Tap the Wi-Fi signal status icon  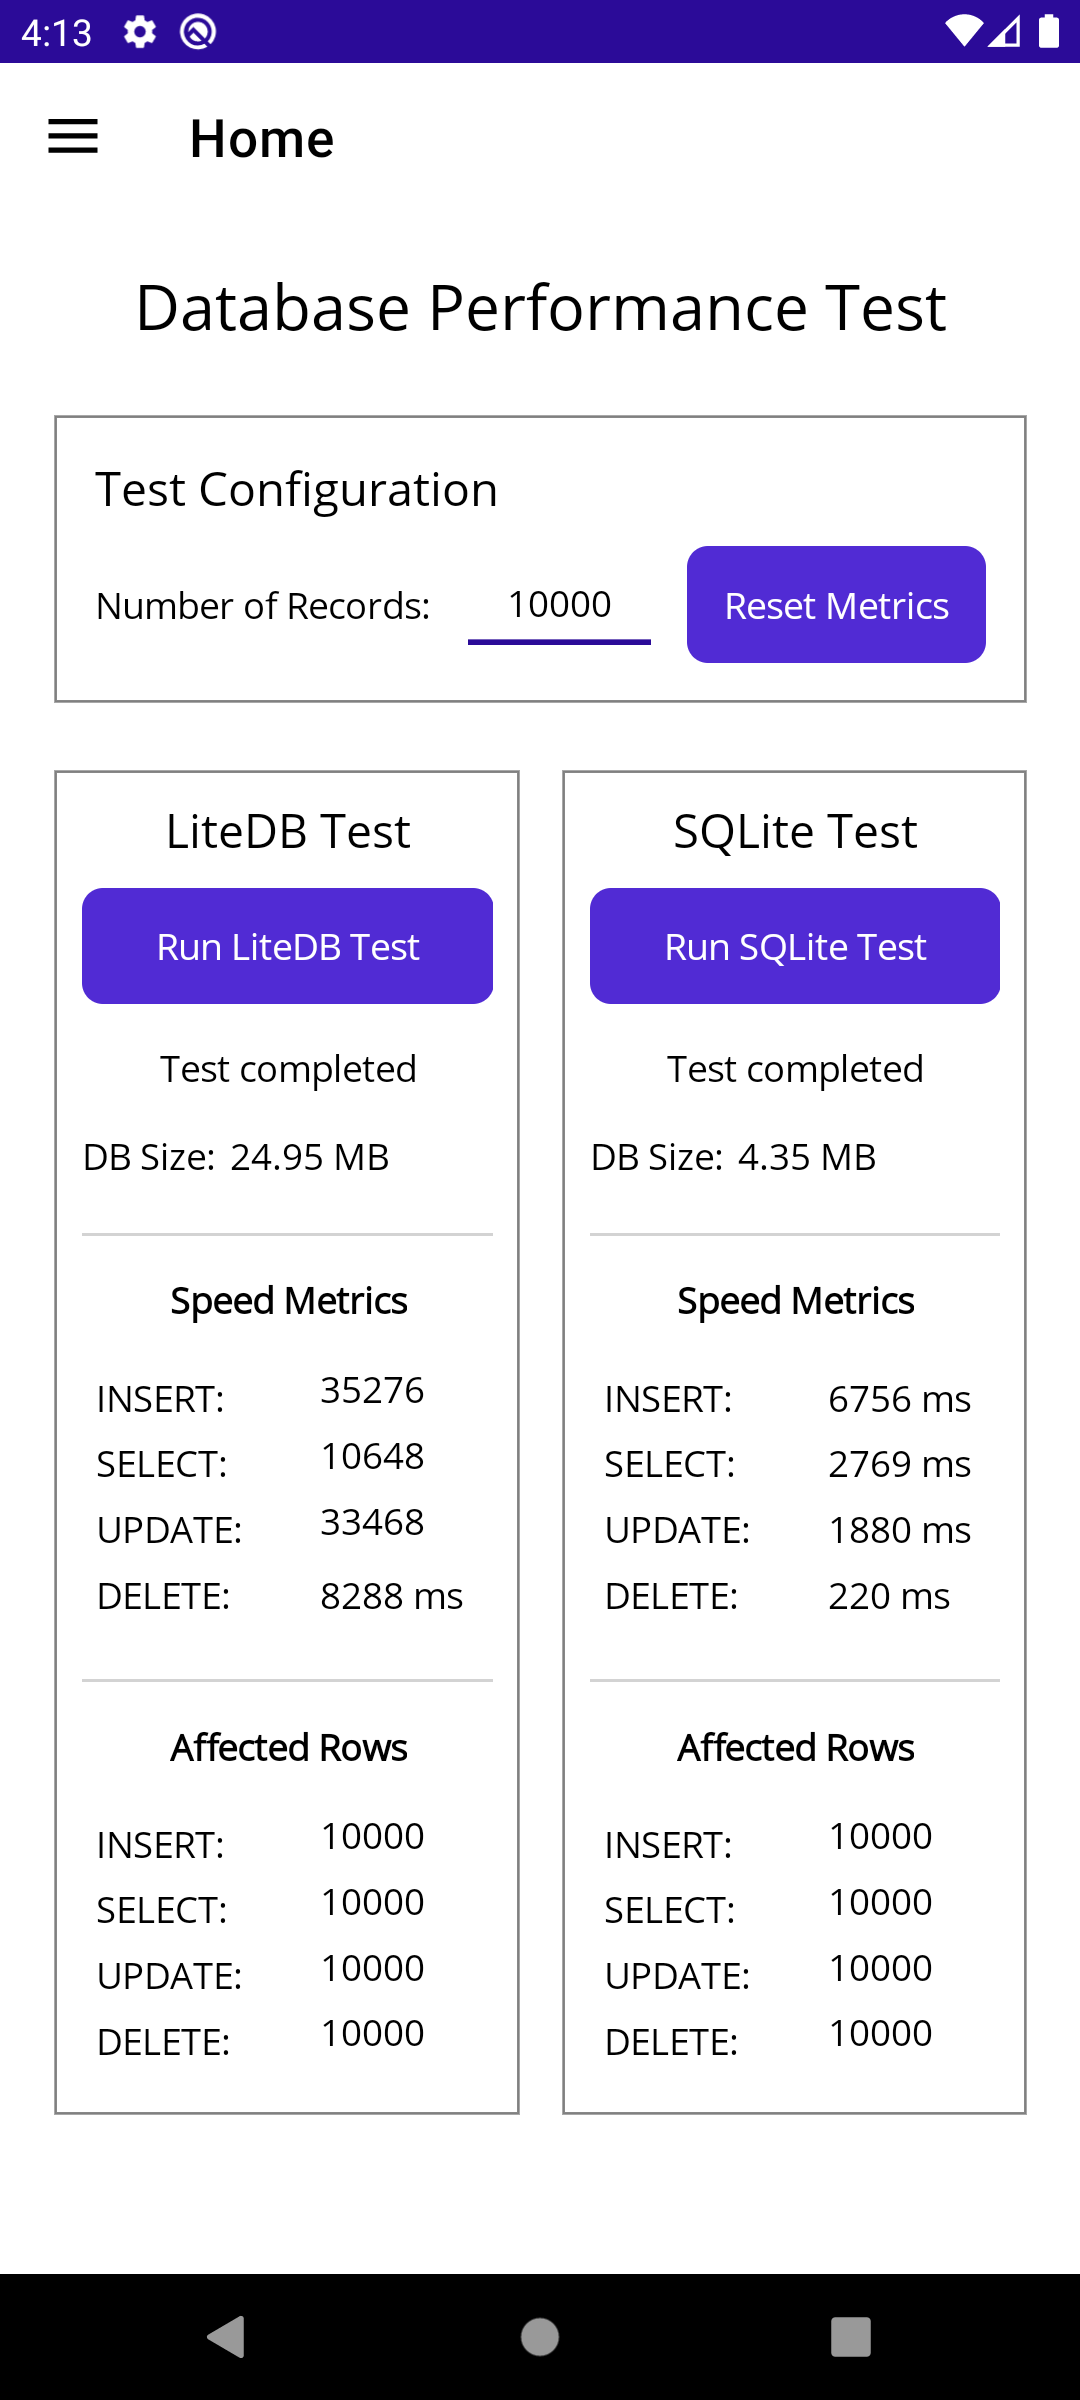click(x=964, y=31)
